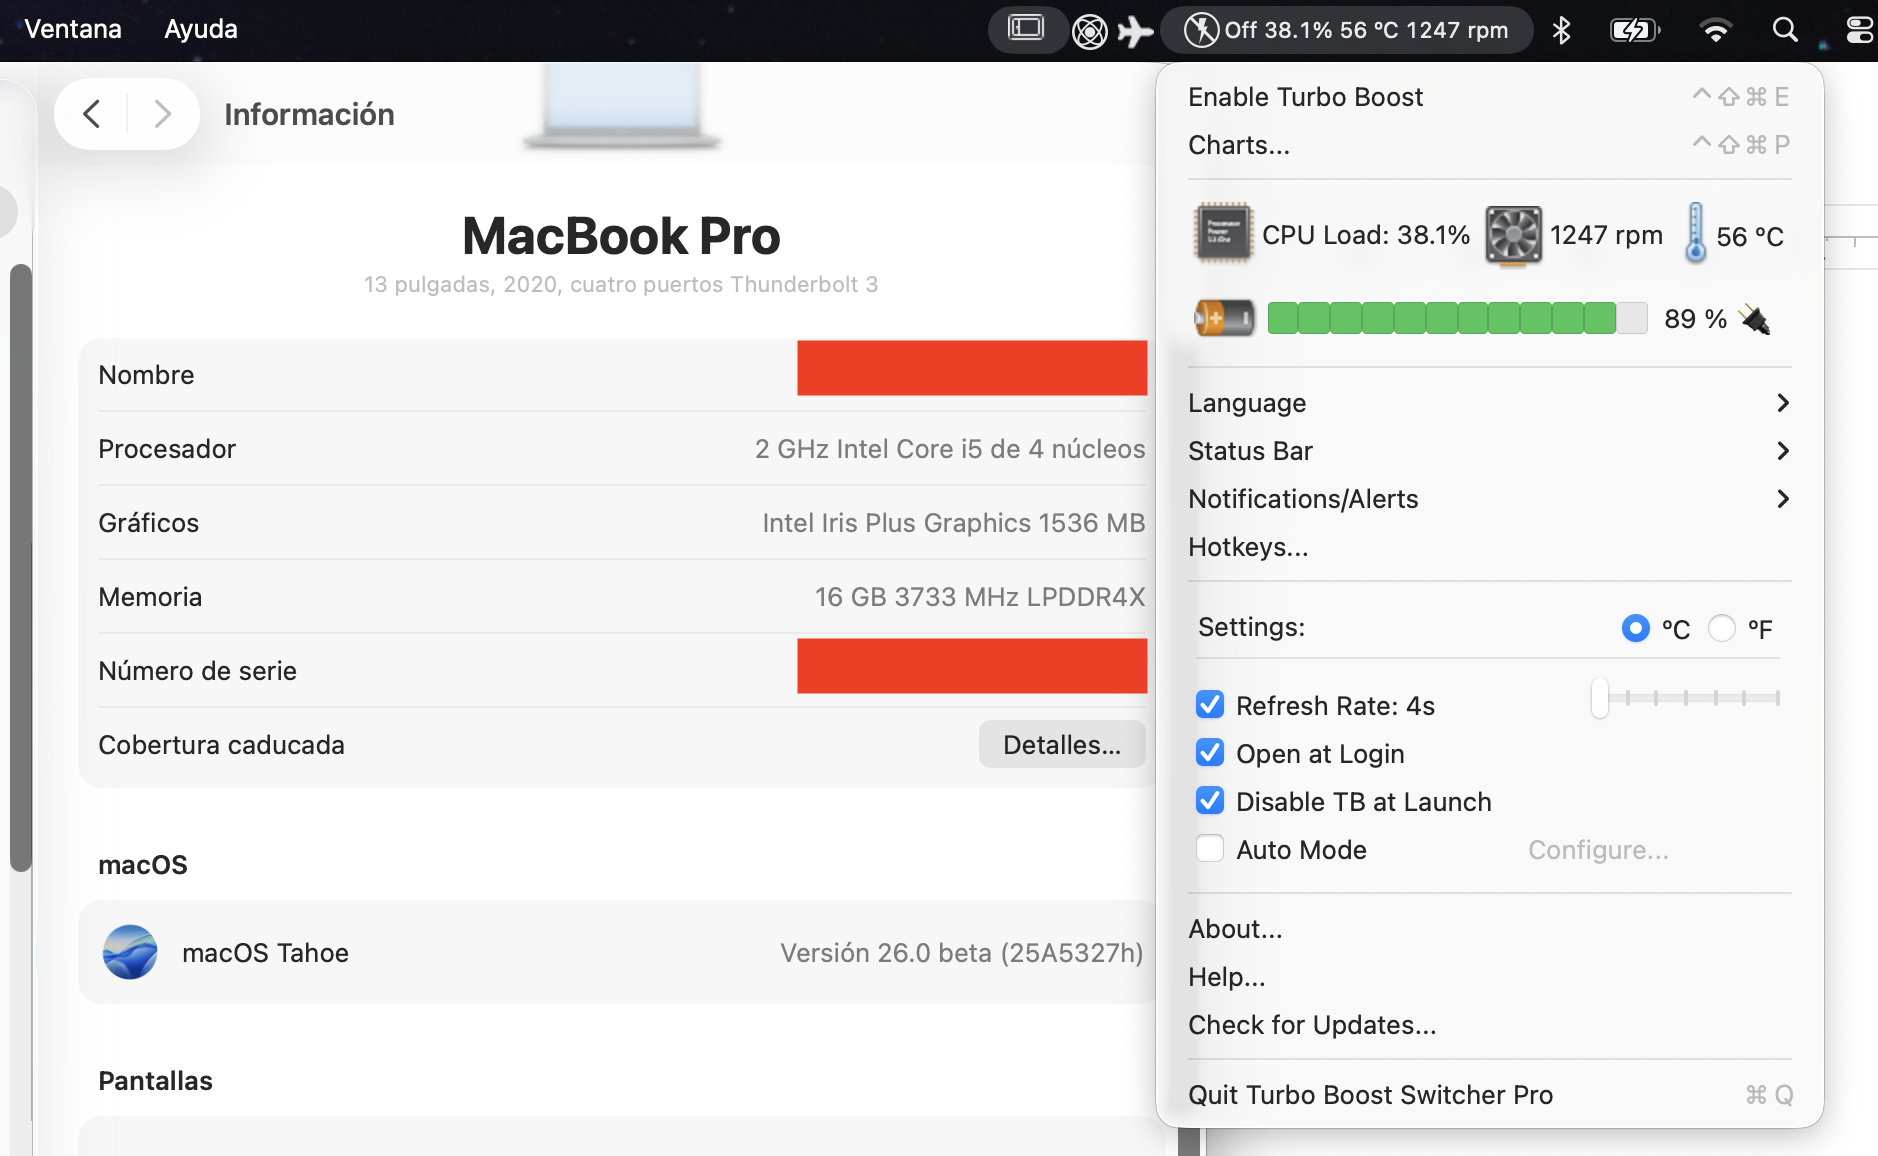Expand the Status Bar submenu

pos(1489,451)
